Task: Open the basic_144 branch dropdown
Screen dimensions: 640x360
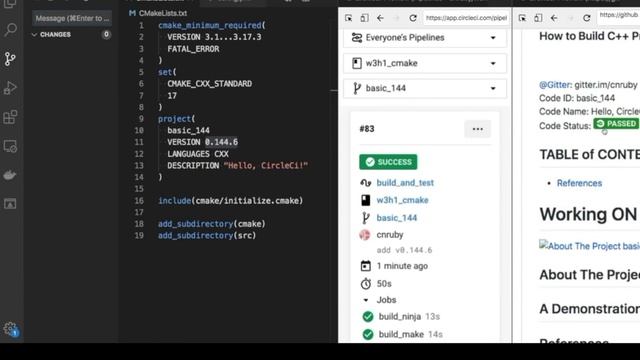Action: [425, 88]
